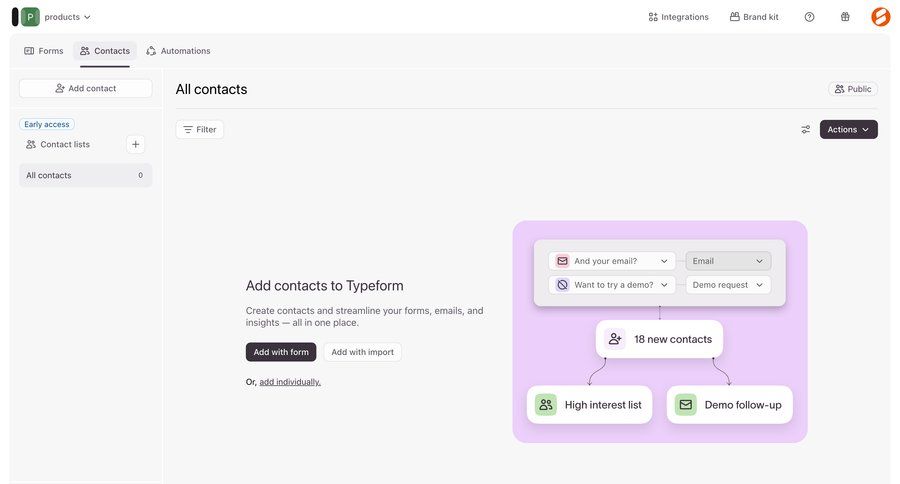The image size is (900, 484).
Task: Switch to the Automations tab
Action: click(x=178, y=51)
